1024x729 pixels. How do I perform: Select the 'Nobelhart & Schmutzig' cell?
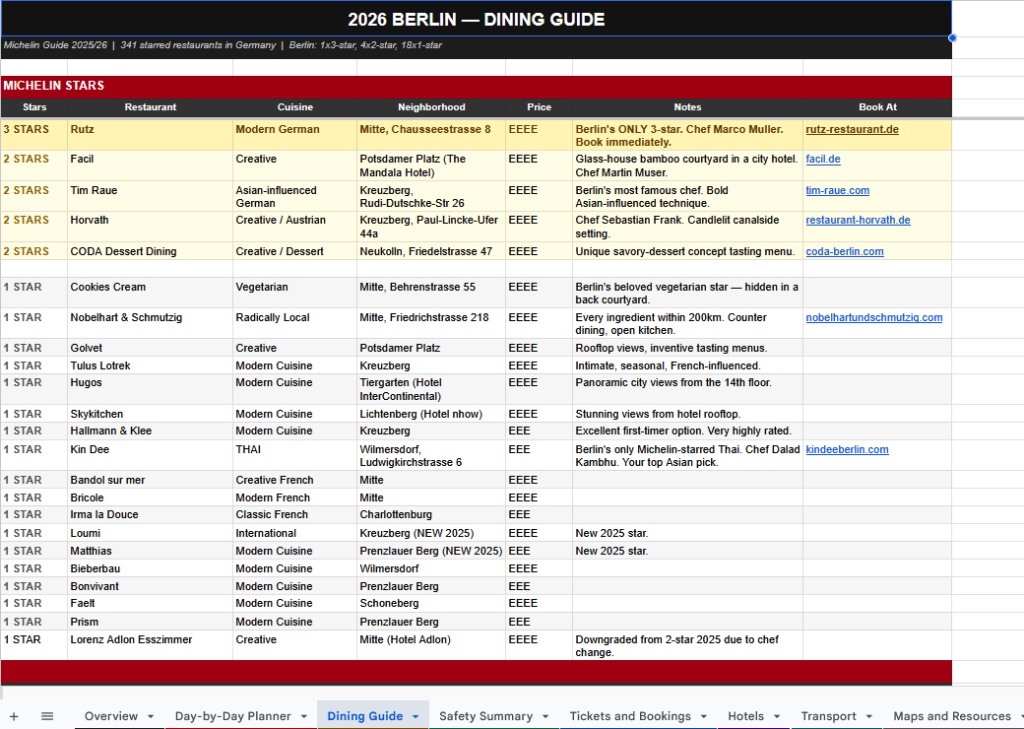click(150, 323)
